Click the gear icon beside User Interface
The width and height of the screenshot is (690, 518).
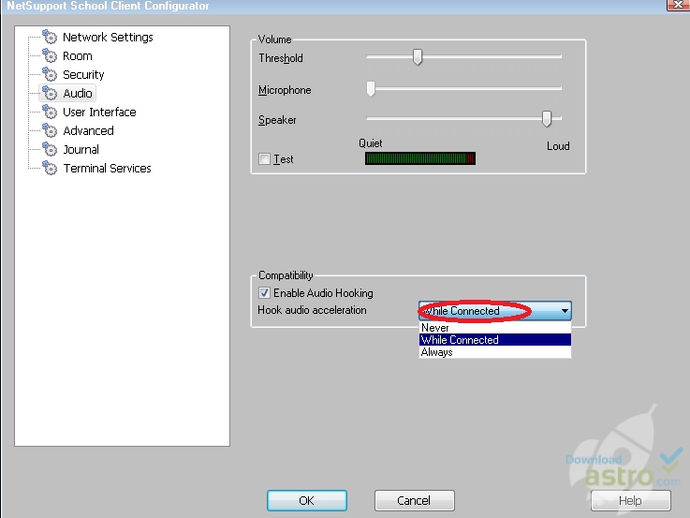click(49, 112)
